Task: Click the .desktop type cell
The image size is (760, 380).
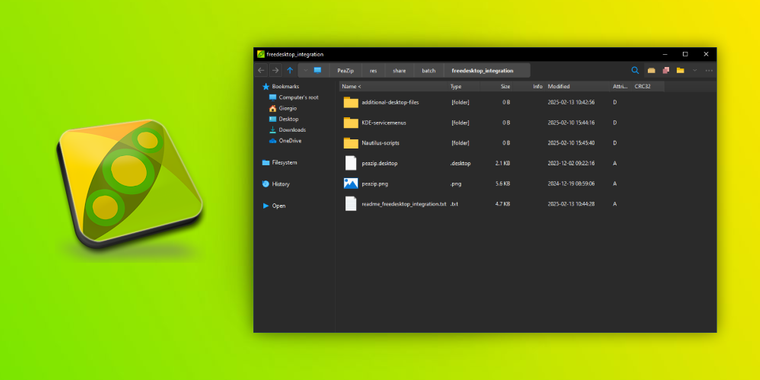Action: [460, 163]
